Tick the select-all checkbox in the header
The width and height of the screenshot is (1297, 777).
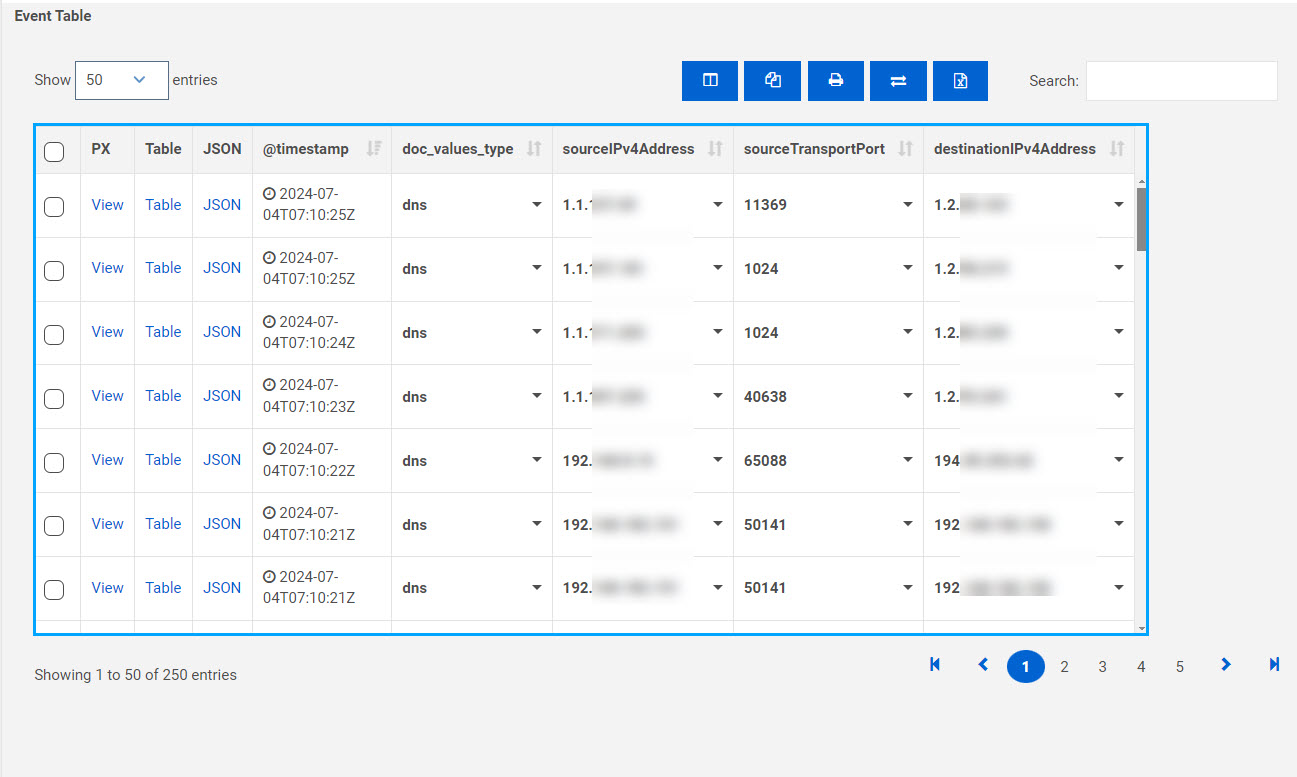pyautogui.click(x=55, y=151)
